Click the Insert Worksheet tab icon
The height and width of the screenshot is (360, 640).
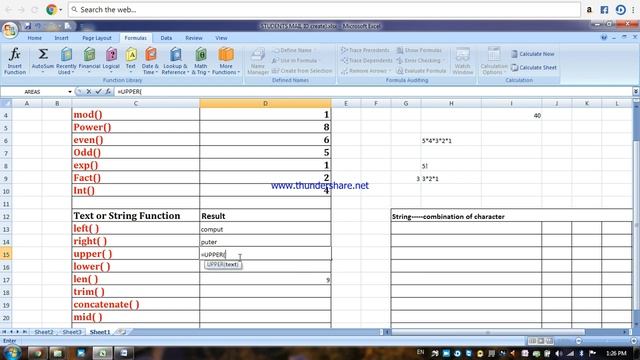pyautogui.click(x=122, y=332)
